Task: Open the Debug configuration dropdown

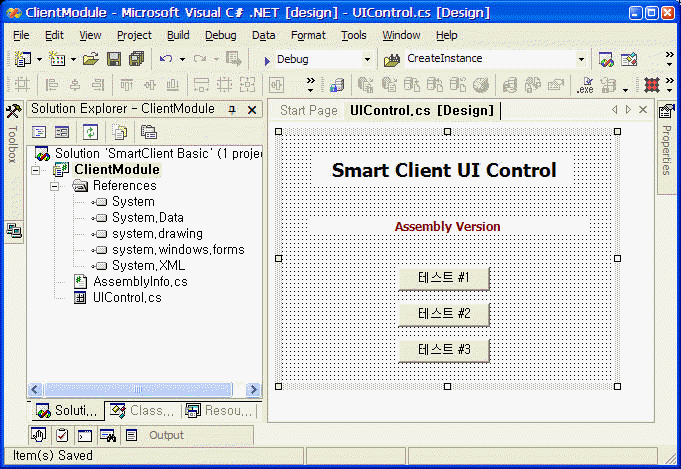Action: (x=367, y=59)
